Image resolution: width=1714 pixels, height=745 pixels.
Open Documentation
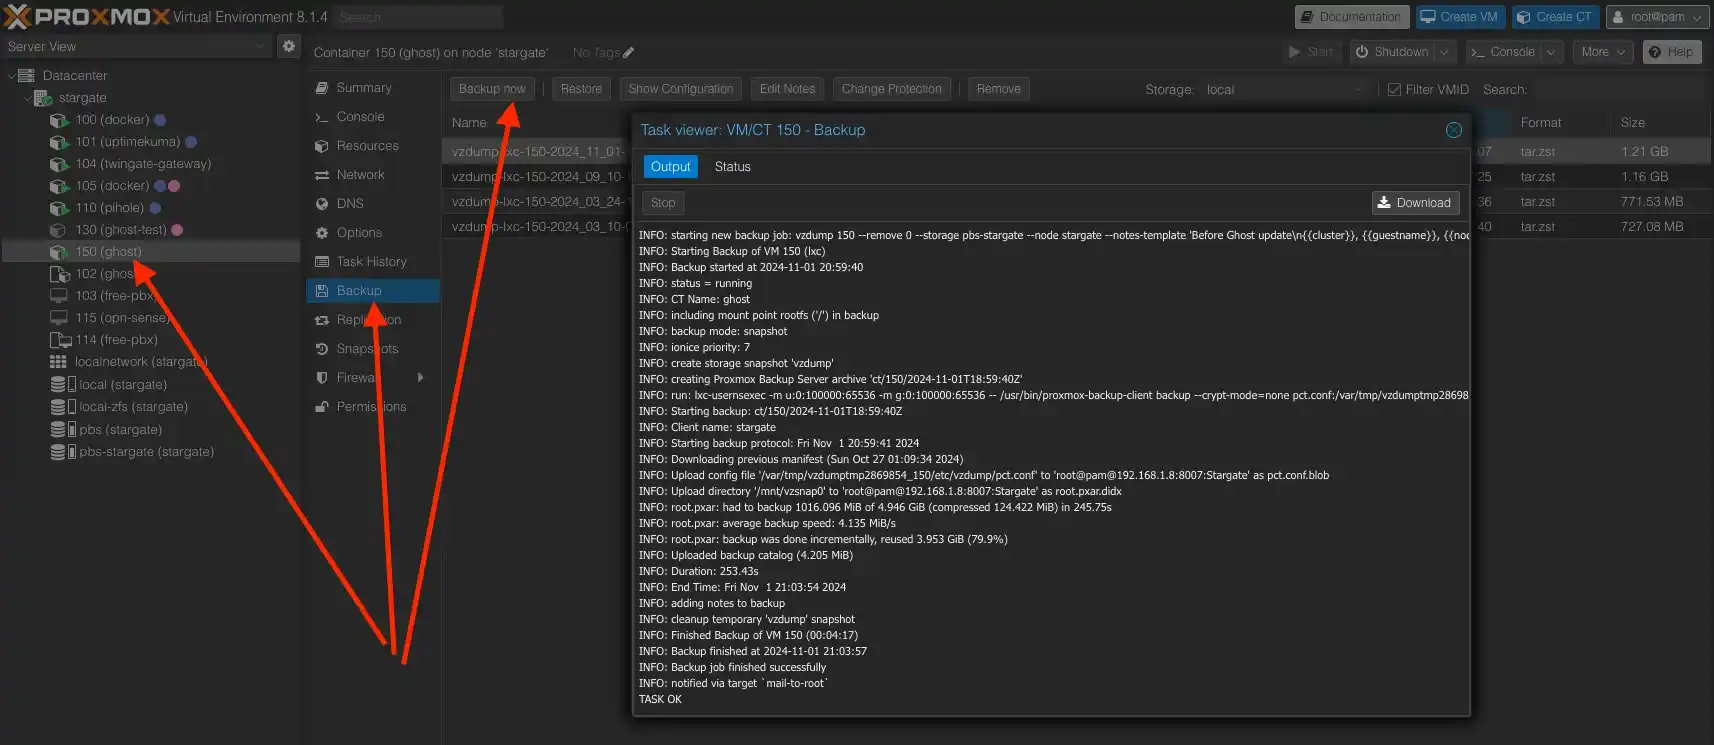(x=1352, y=17)
